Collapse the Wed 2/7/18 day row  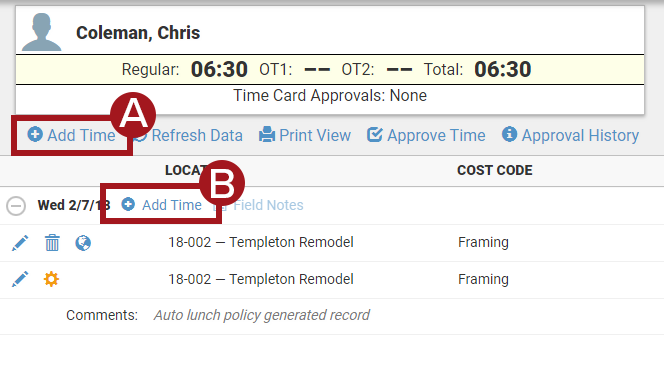[16, 206]
